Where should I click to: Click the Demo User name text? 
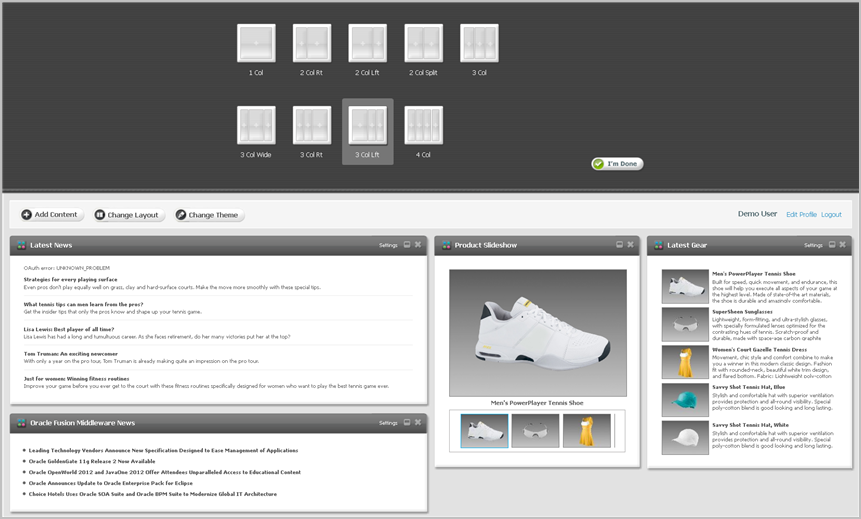(x=757, y=214)
